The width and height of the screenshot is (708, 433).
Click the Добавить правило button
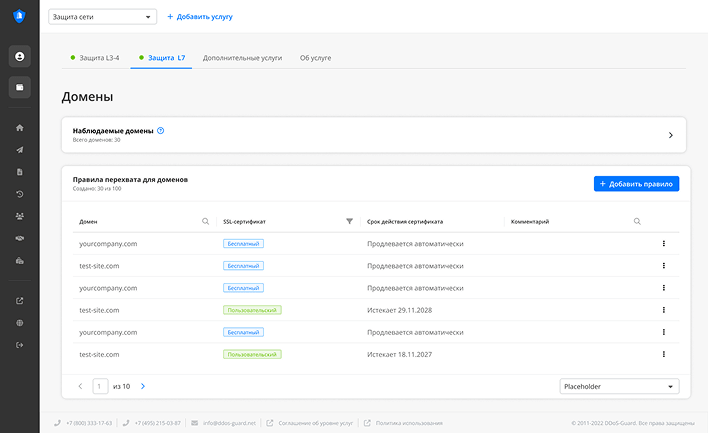(637, 184)
